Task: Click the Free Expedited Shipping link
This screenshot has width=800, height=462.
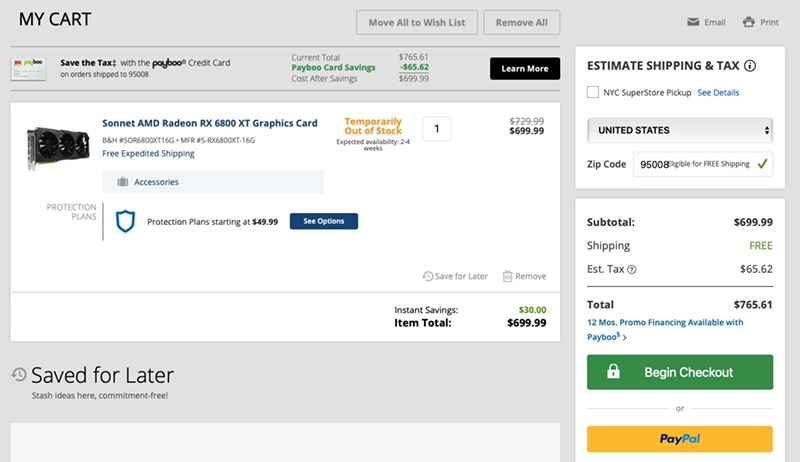Action: point(148,153)
